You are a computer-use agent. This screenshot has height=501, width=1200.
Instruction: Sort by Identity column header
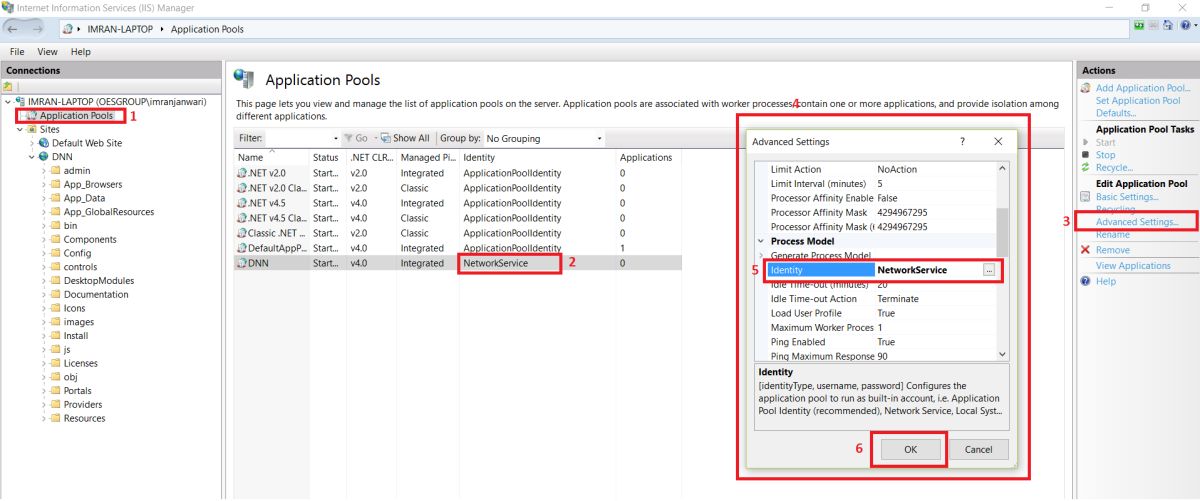point(537,157)
